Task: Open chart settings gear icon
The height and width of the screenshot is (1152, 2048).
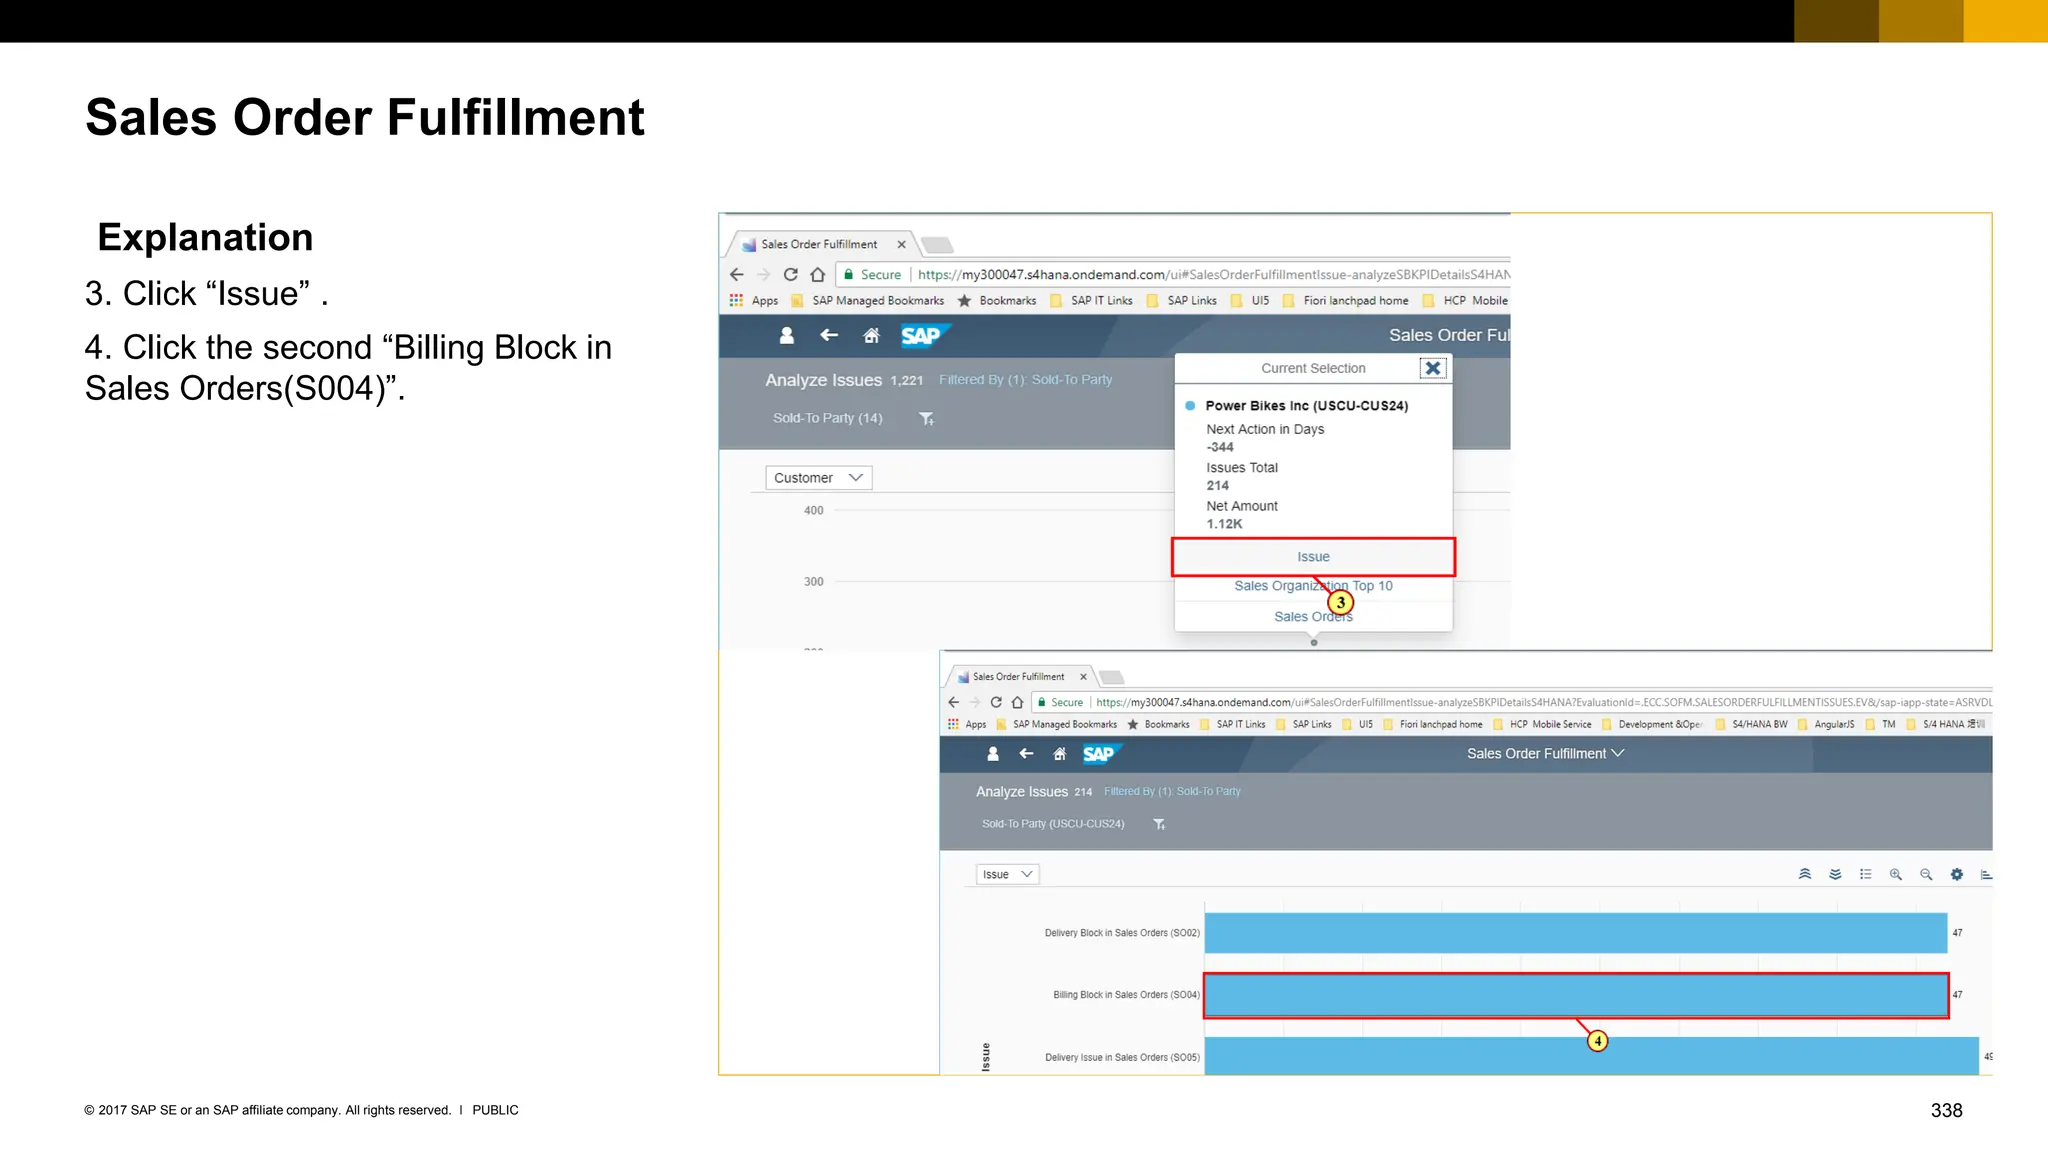Action: (1957, 874)
